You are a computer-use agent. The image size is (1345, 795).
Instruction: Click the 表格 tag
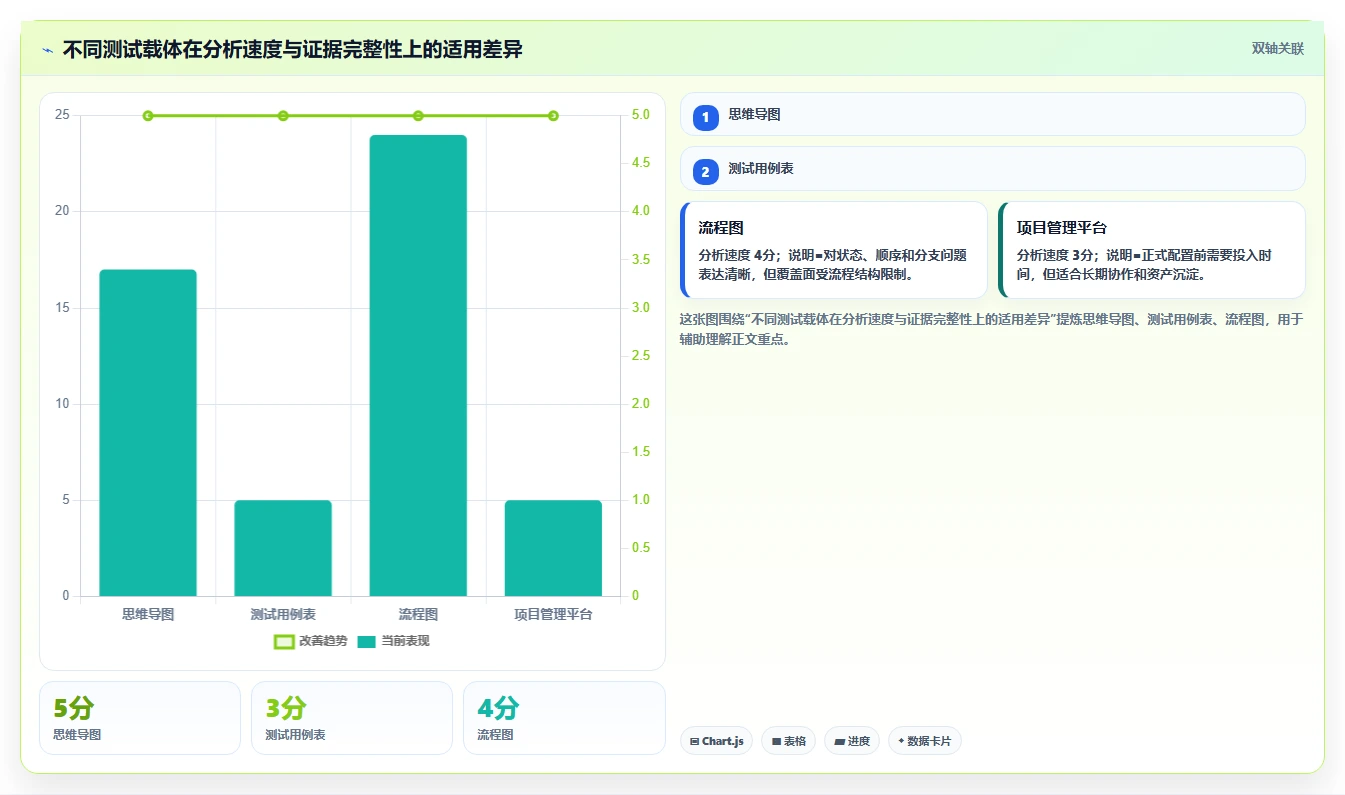click(788, 741)
